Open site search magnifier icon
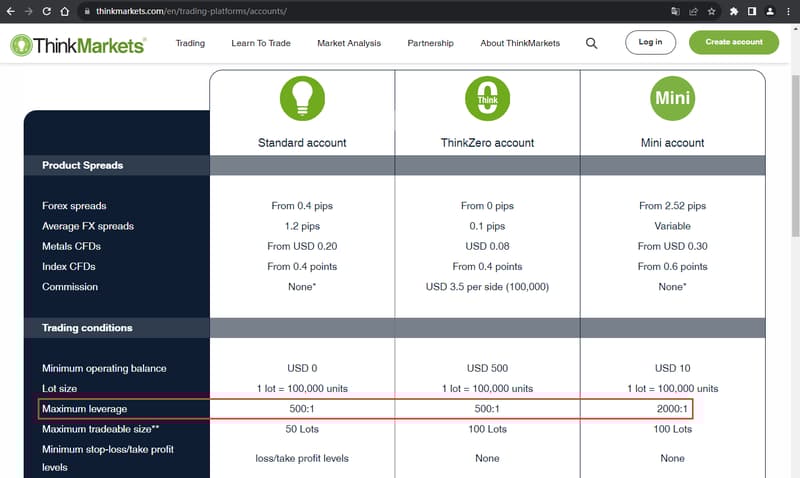This screenshot has width=800, height=478. [591, 43]
